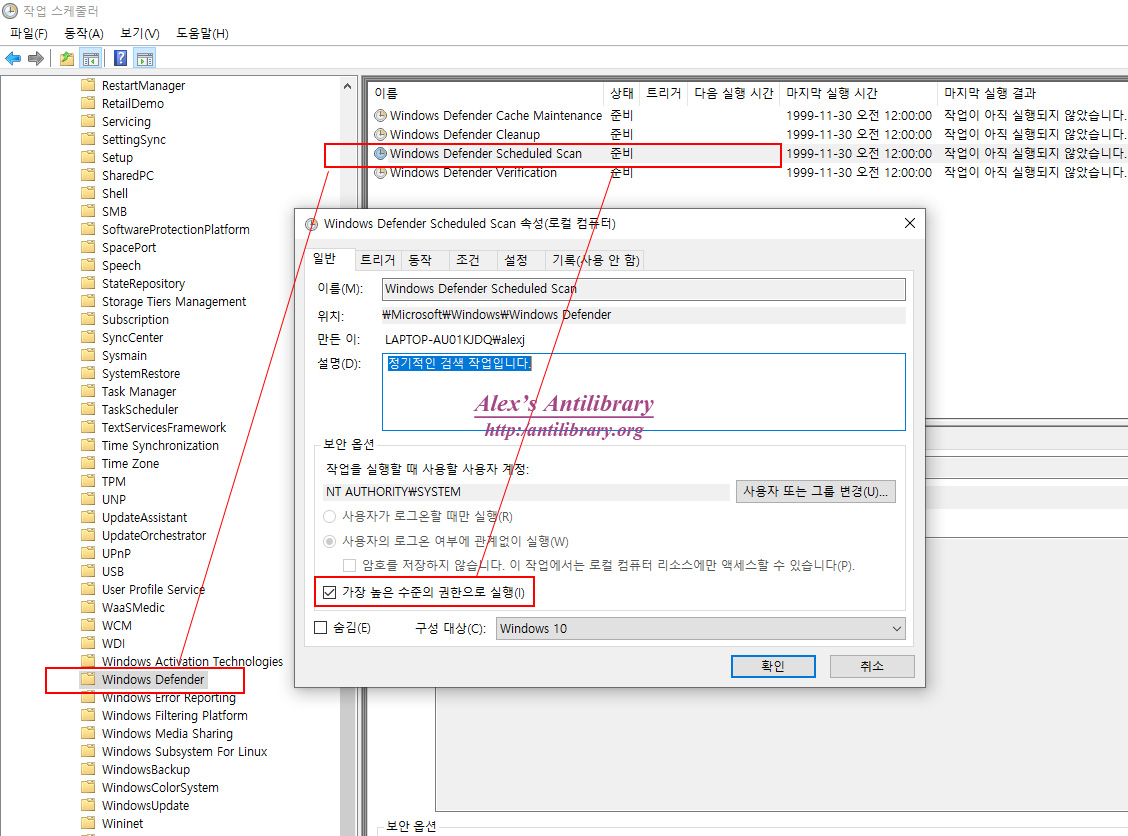Click the Task Scheduler app title icon

[9, 11]
